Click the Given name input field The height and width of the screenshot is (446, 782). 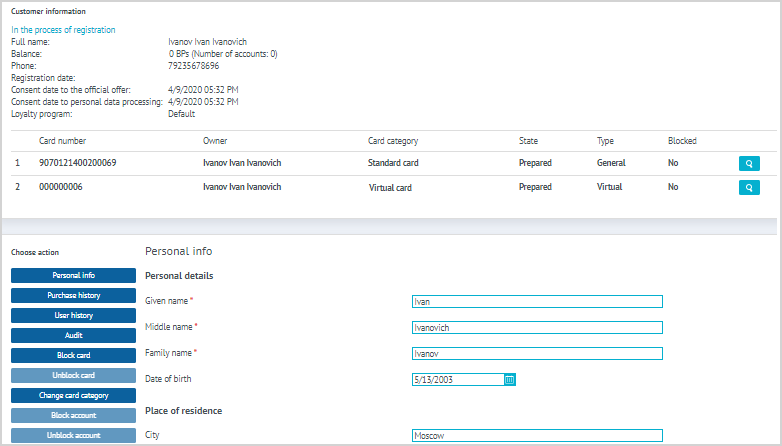coord(537,301)
